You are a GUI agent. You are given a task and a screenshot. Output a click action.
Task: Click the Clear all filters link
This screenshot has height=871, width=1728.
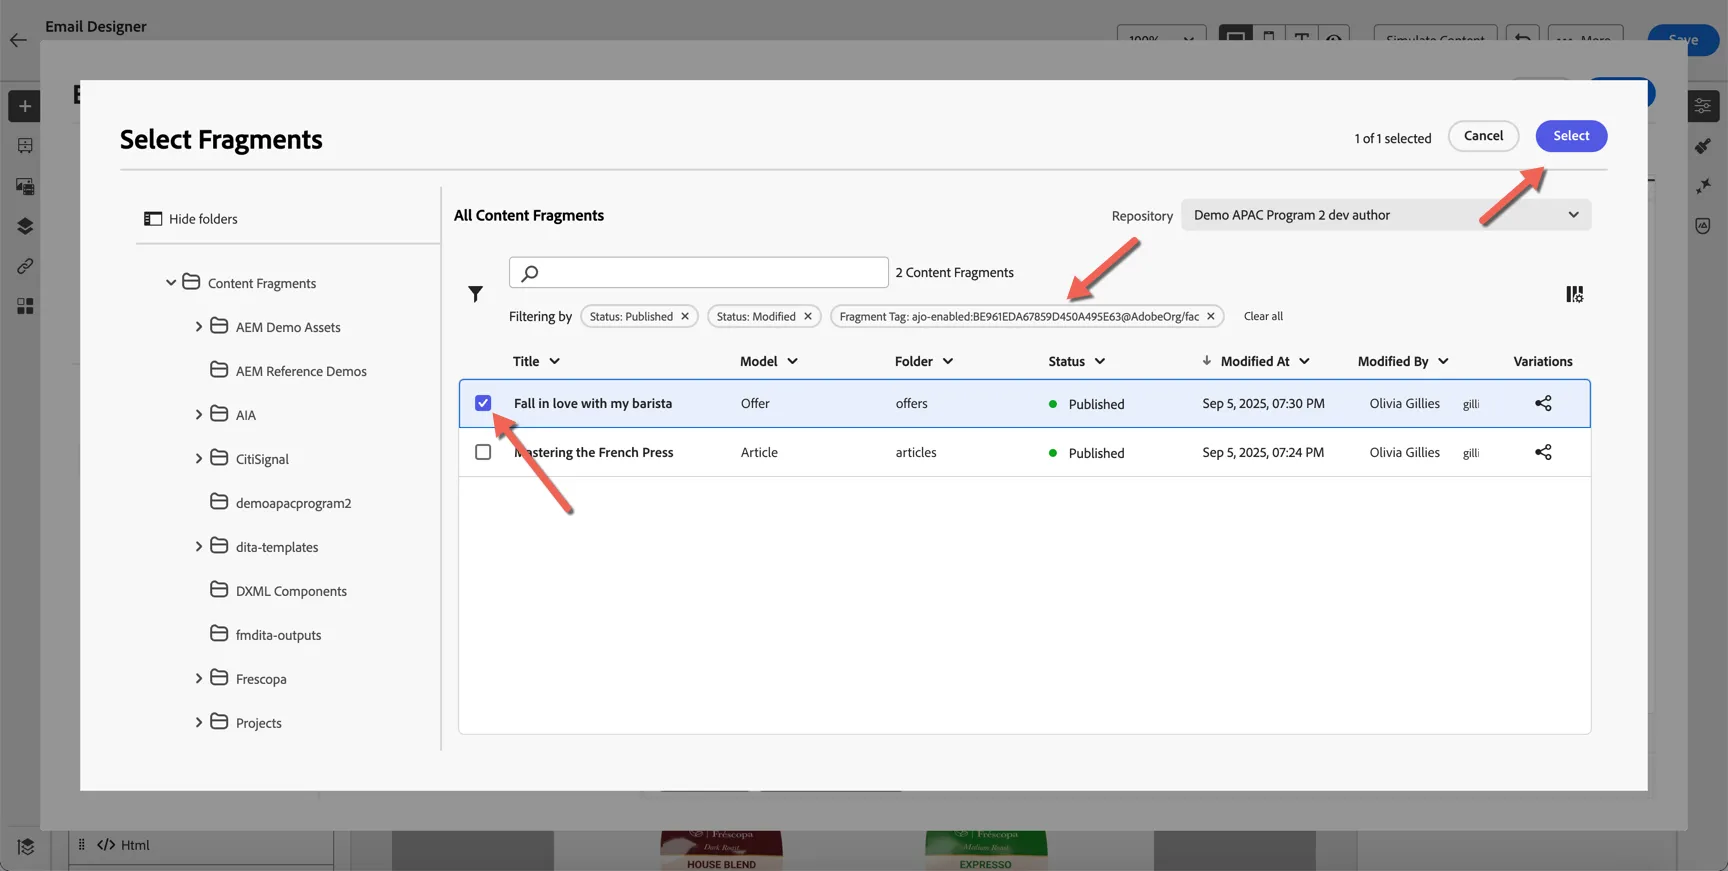[1263, 316]
